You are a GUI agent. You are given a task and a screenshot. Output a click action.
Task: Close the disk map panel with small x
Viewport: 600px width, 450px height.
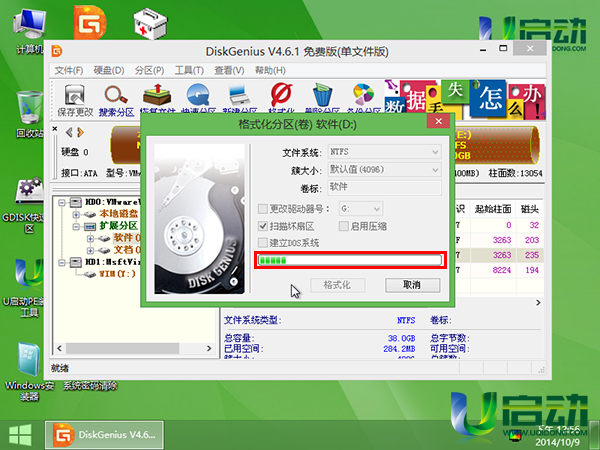click(55, 129)
